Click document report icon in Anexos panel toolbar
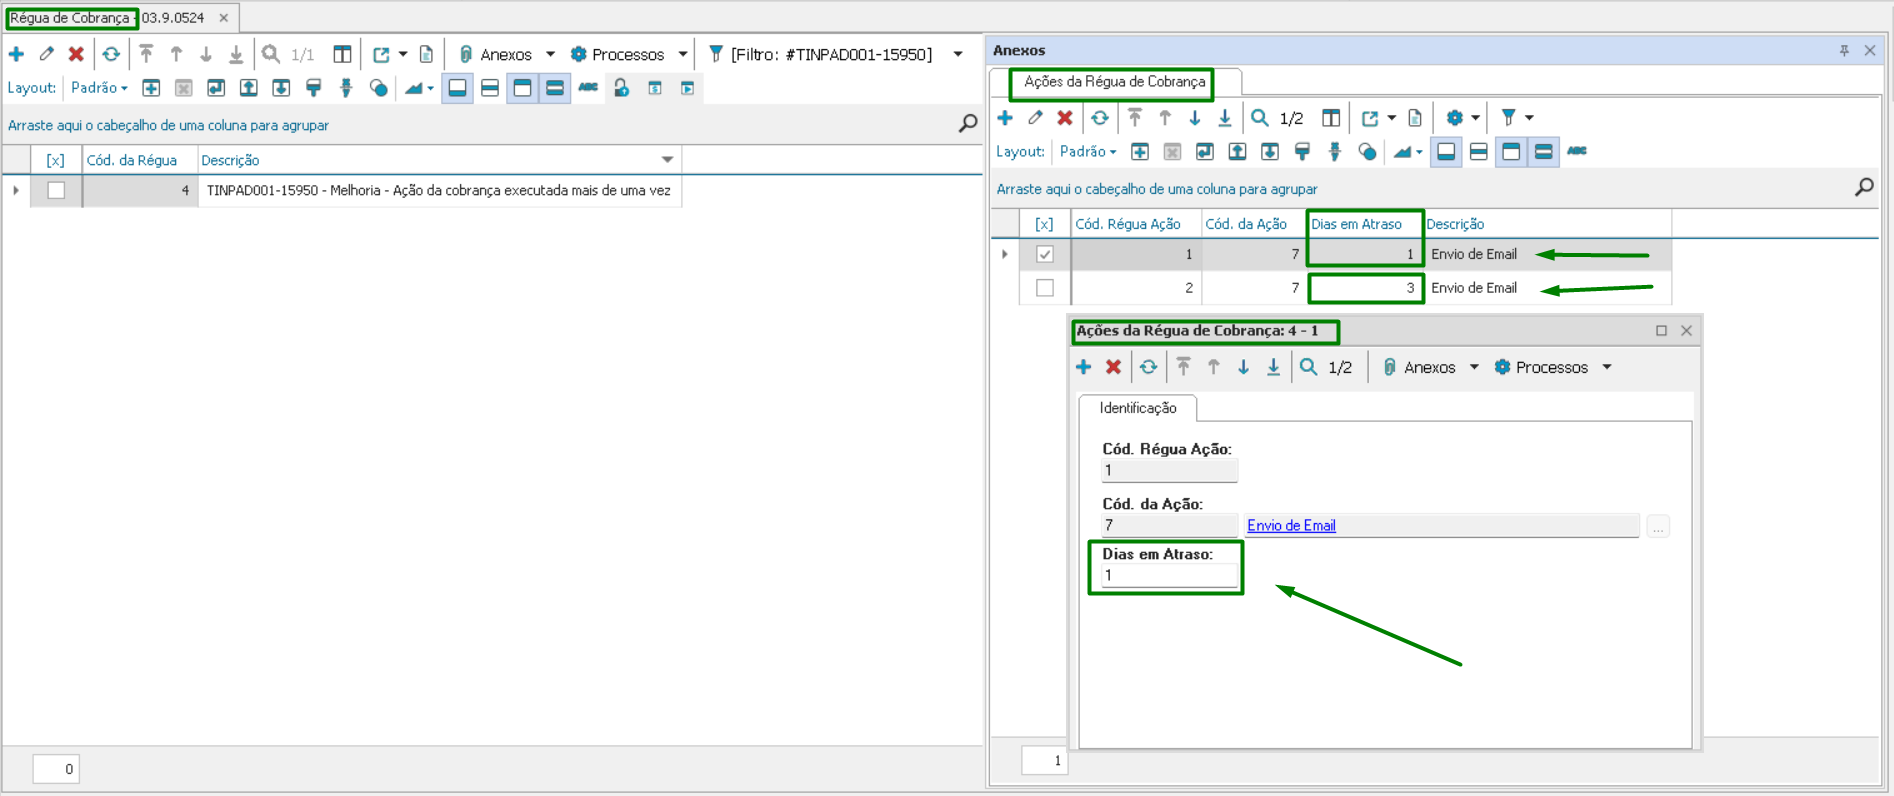Screen dimensions: 1894x796 (x=1415, y=118)
